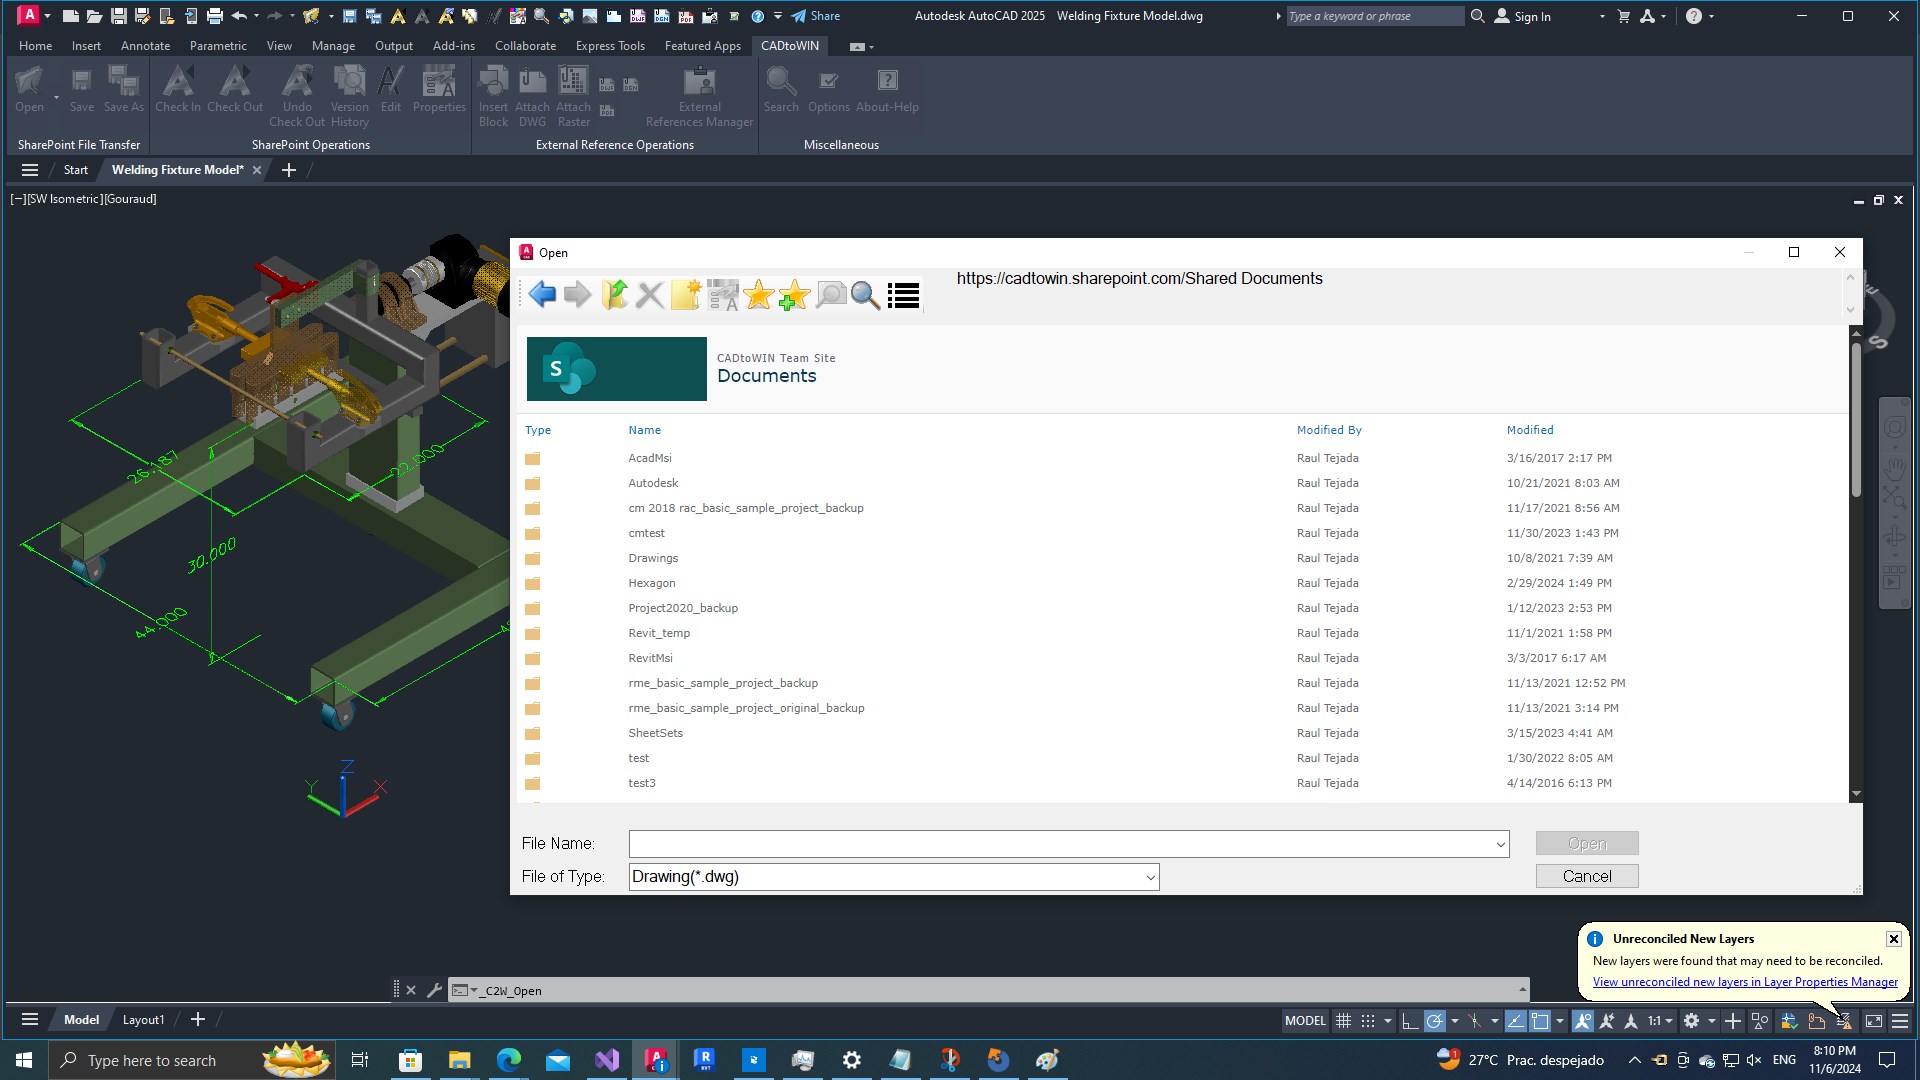Toggle Polar Tracking in status bar
1920x1080 pixels.
pyautogui.click(x=1434, y=1021)
